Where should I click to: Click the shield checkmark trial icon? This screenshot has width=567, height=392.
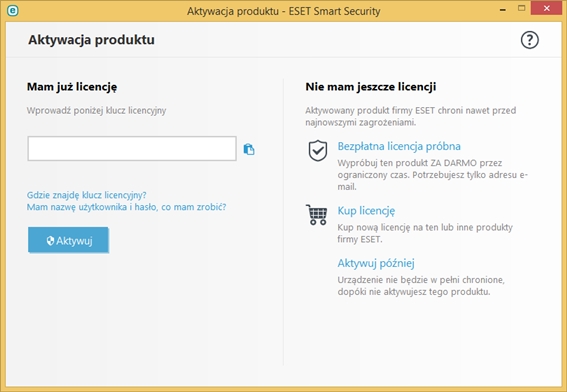click(317, 150)
